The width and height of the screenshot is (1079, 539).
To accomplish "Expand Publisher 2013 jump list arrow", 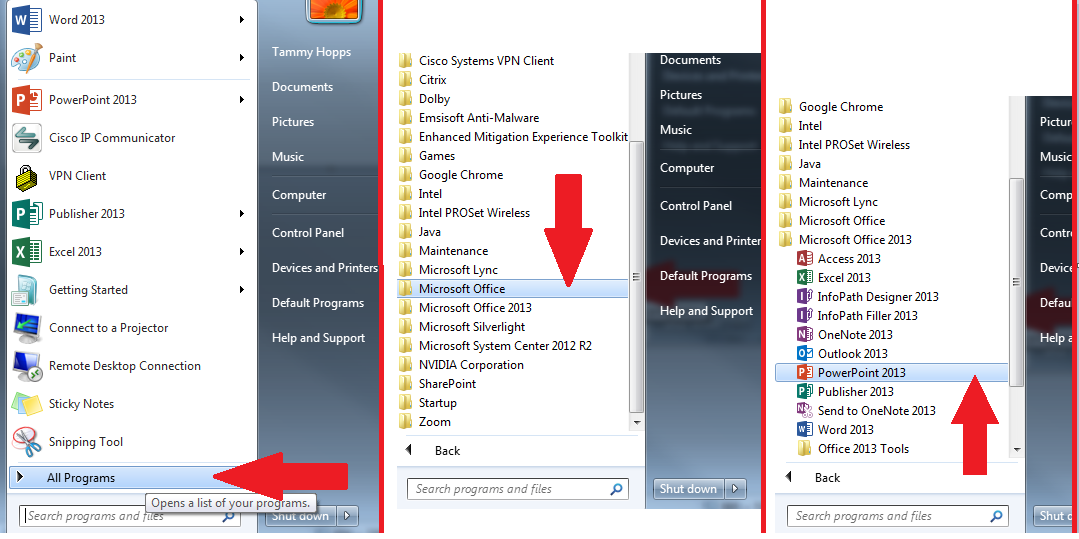I will 242,214.
